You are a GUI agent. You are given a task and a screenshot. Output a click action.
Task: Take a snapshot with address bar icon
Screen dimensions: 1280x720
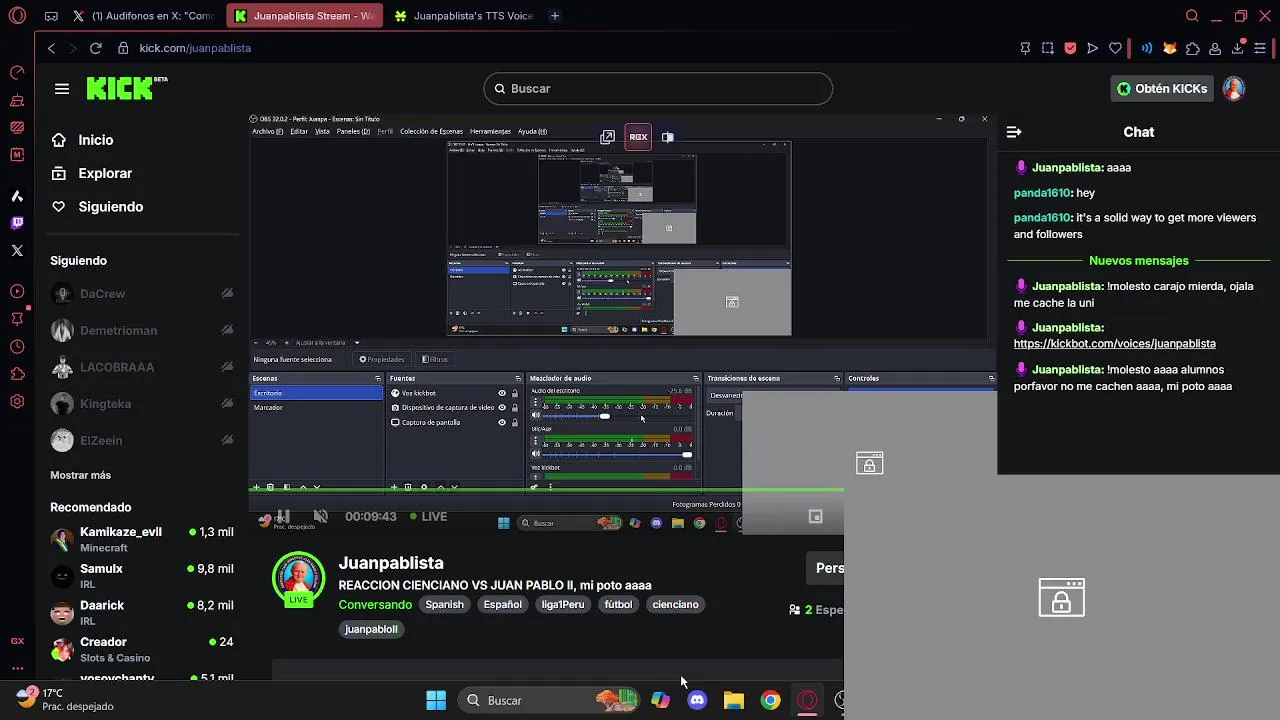[1047, 48]
